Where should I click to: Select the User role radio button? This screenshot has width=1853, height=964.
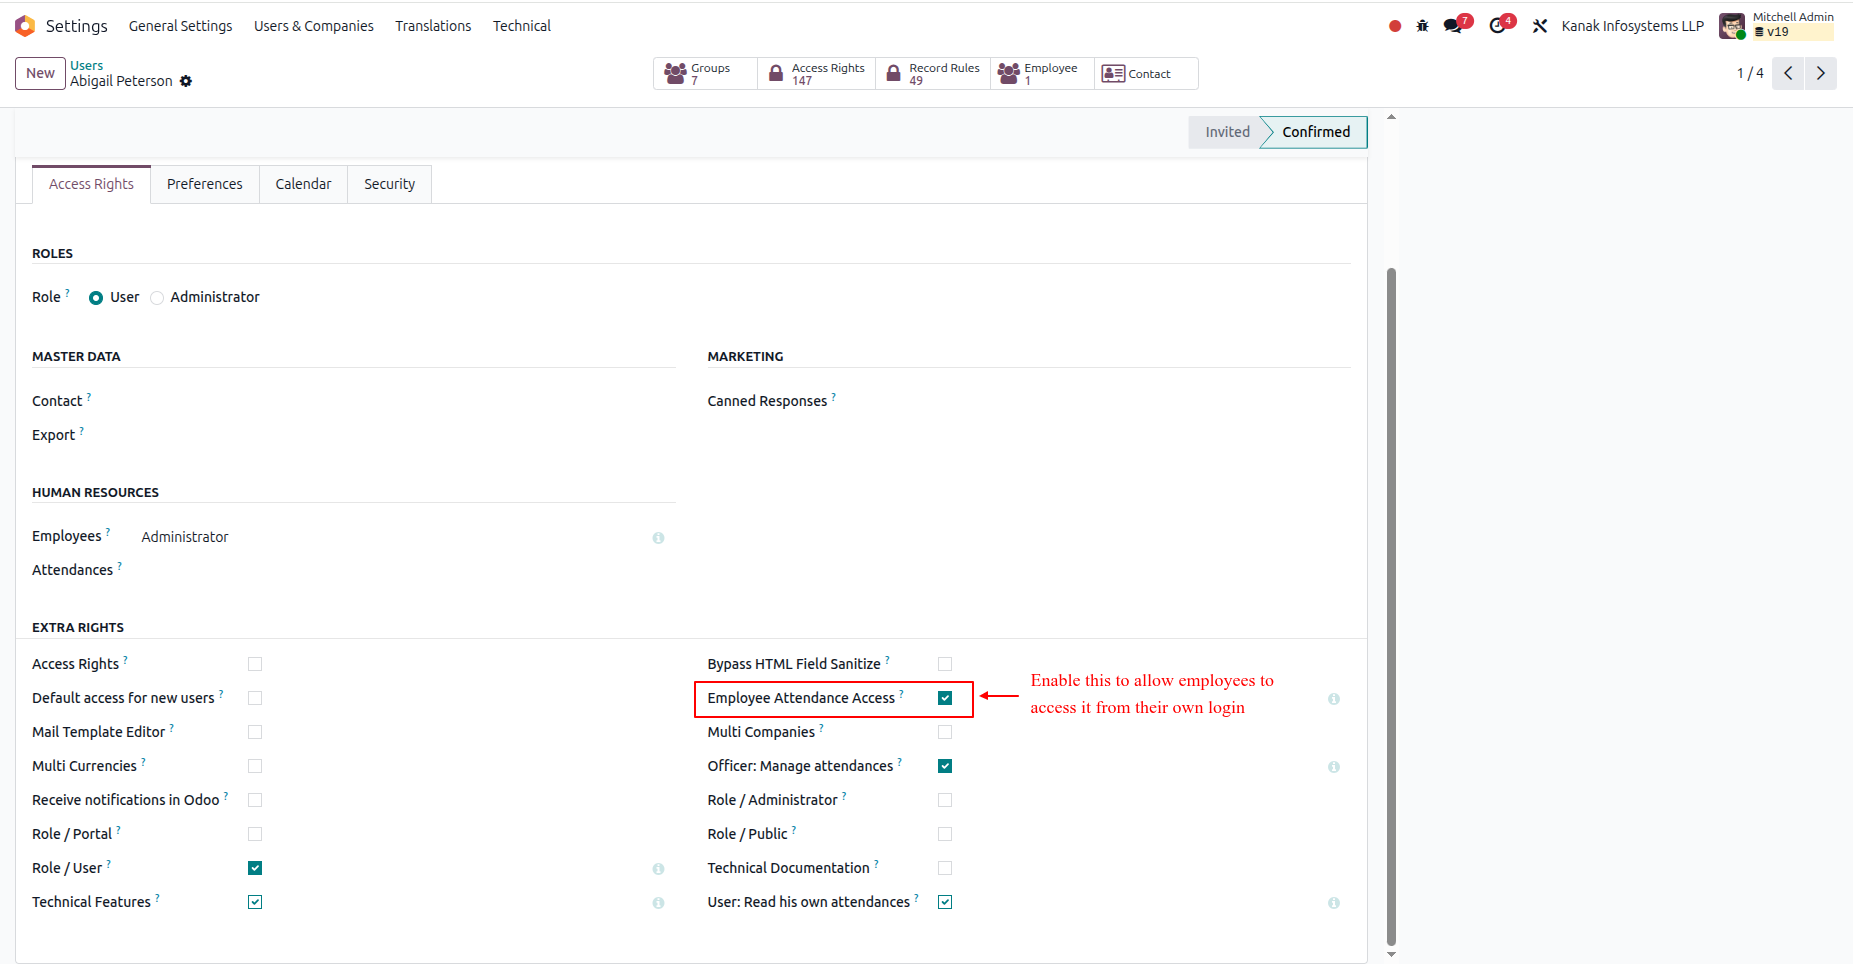(x=96, y=298)
